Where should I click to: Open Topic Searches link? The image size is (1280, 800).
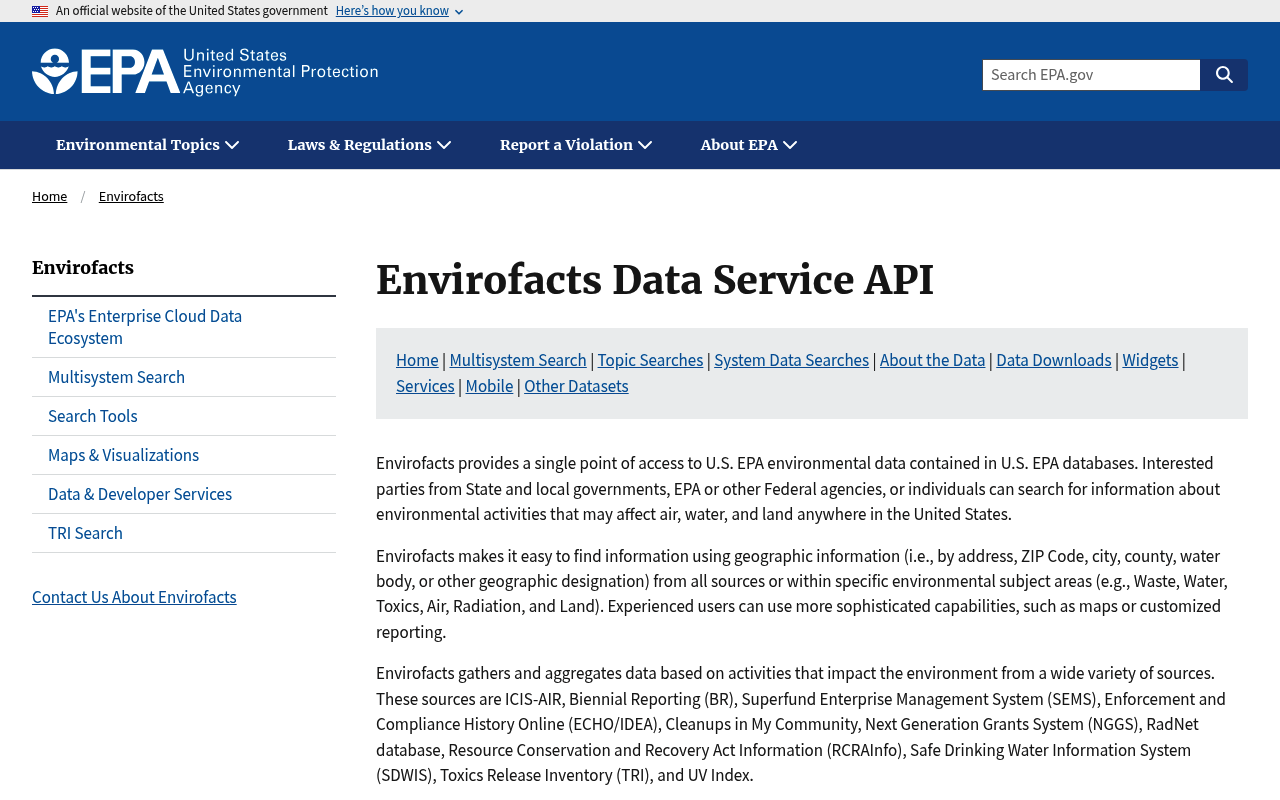(x=650, y=360)
